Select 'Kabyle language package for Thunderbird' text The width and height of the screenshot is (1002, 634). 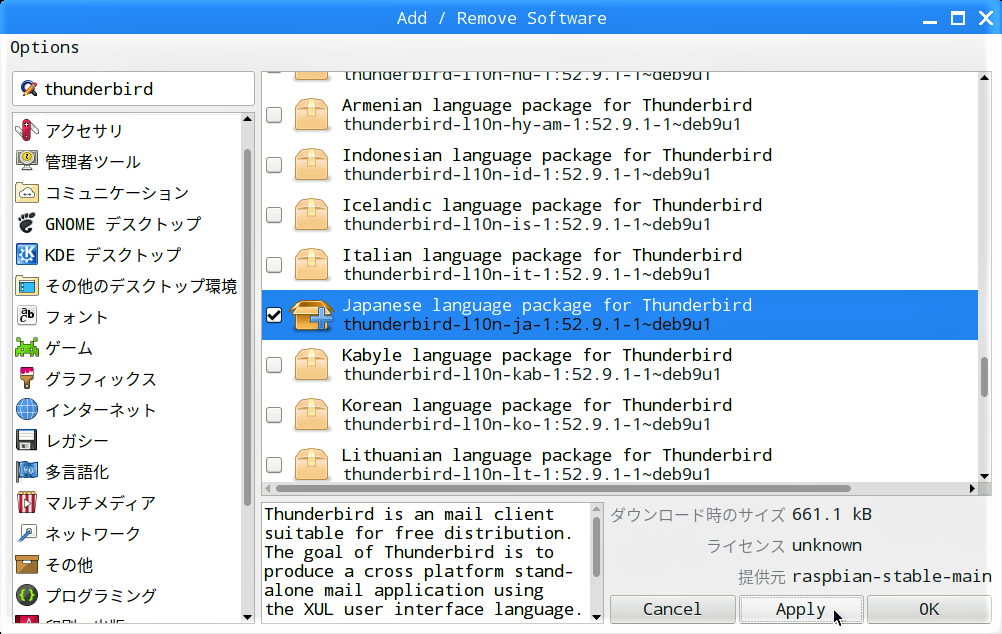click(x=537, y=355)
